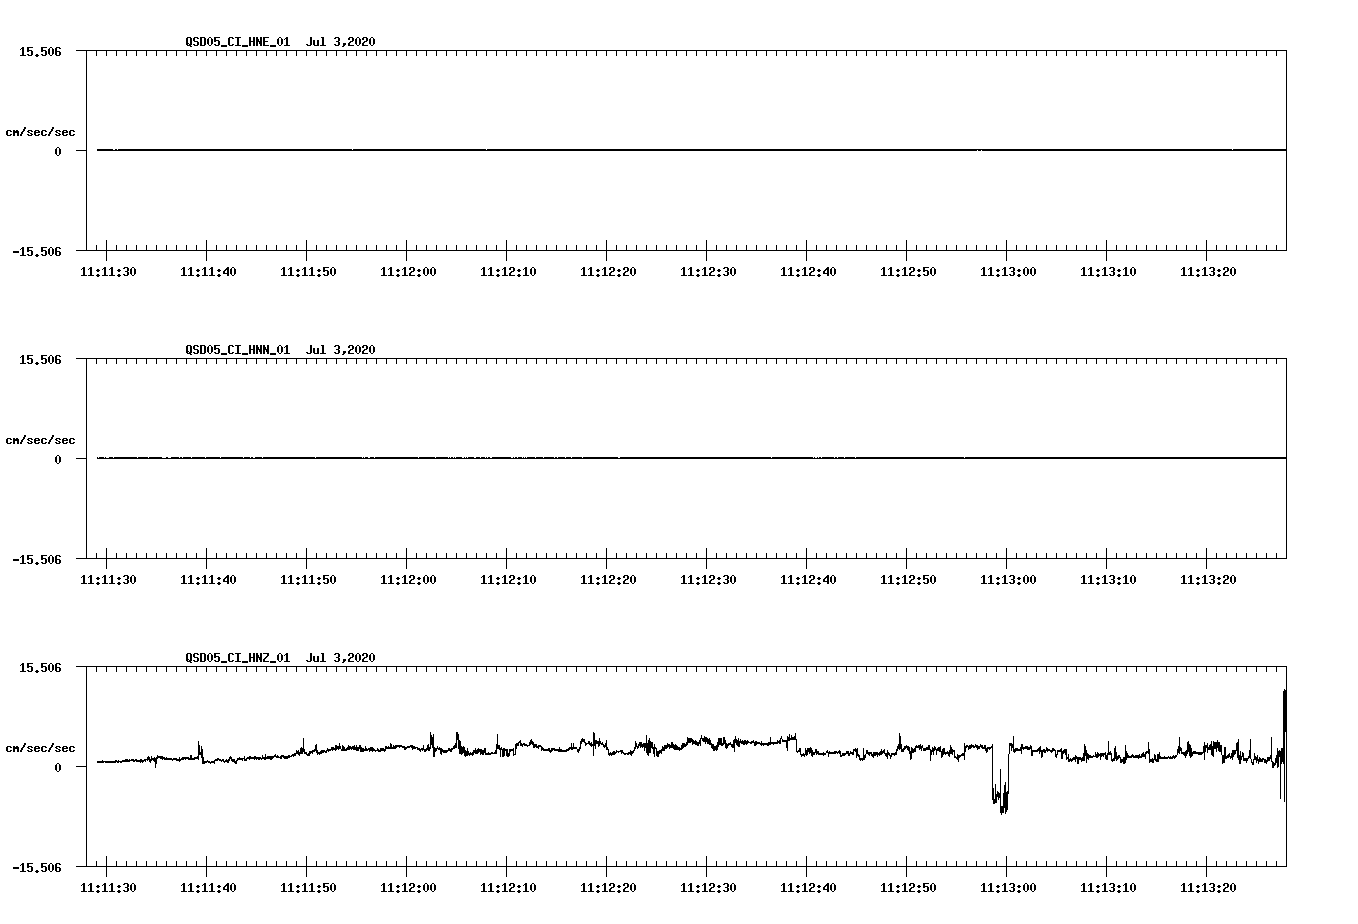Click the 11:12:10 time label under HNE plot
The image size is (1358, 924).
(508, 271)
